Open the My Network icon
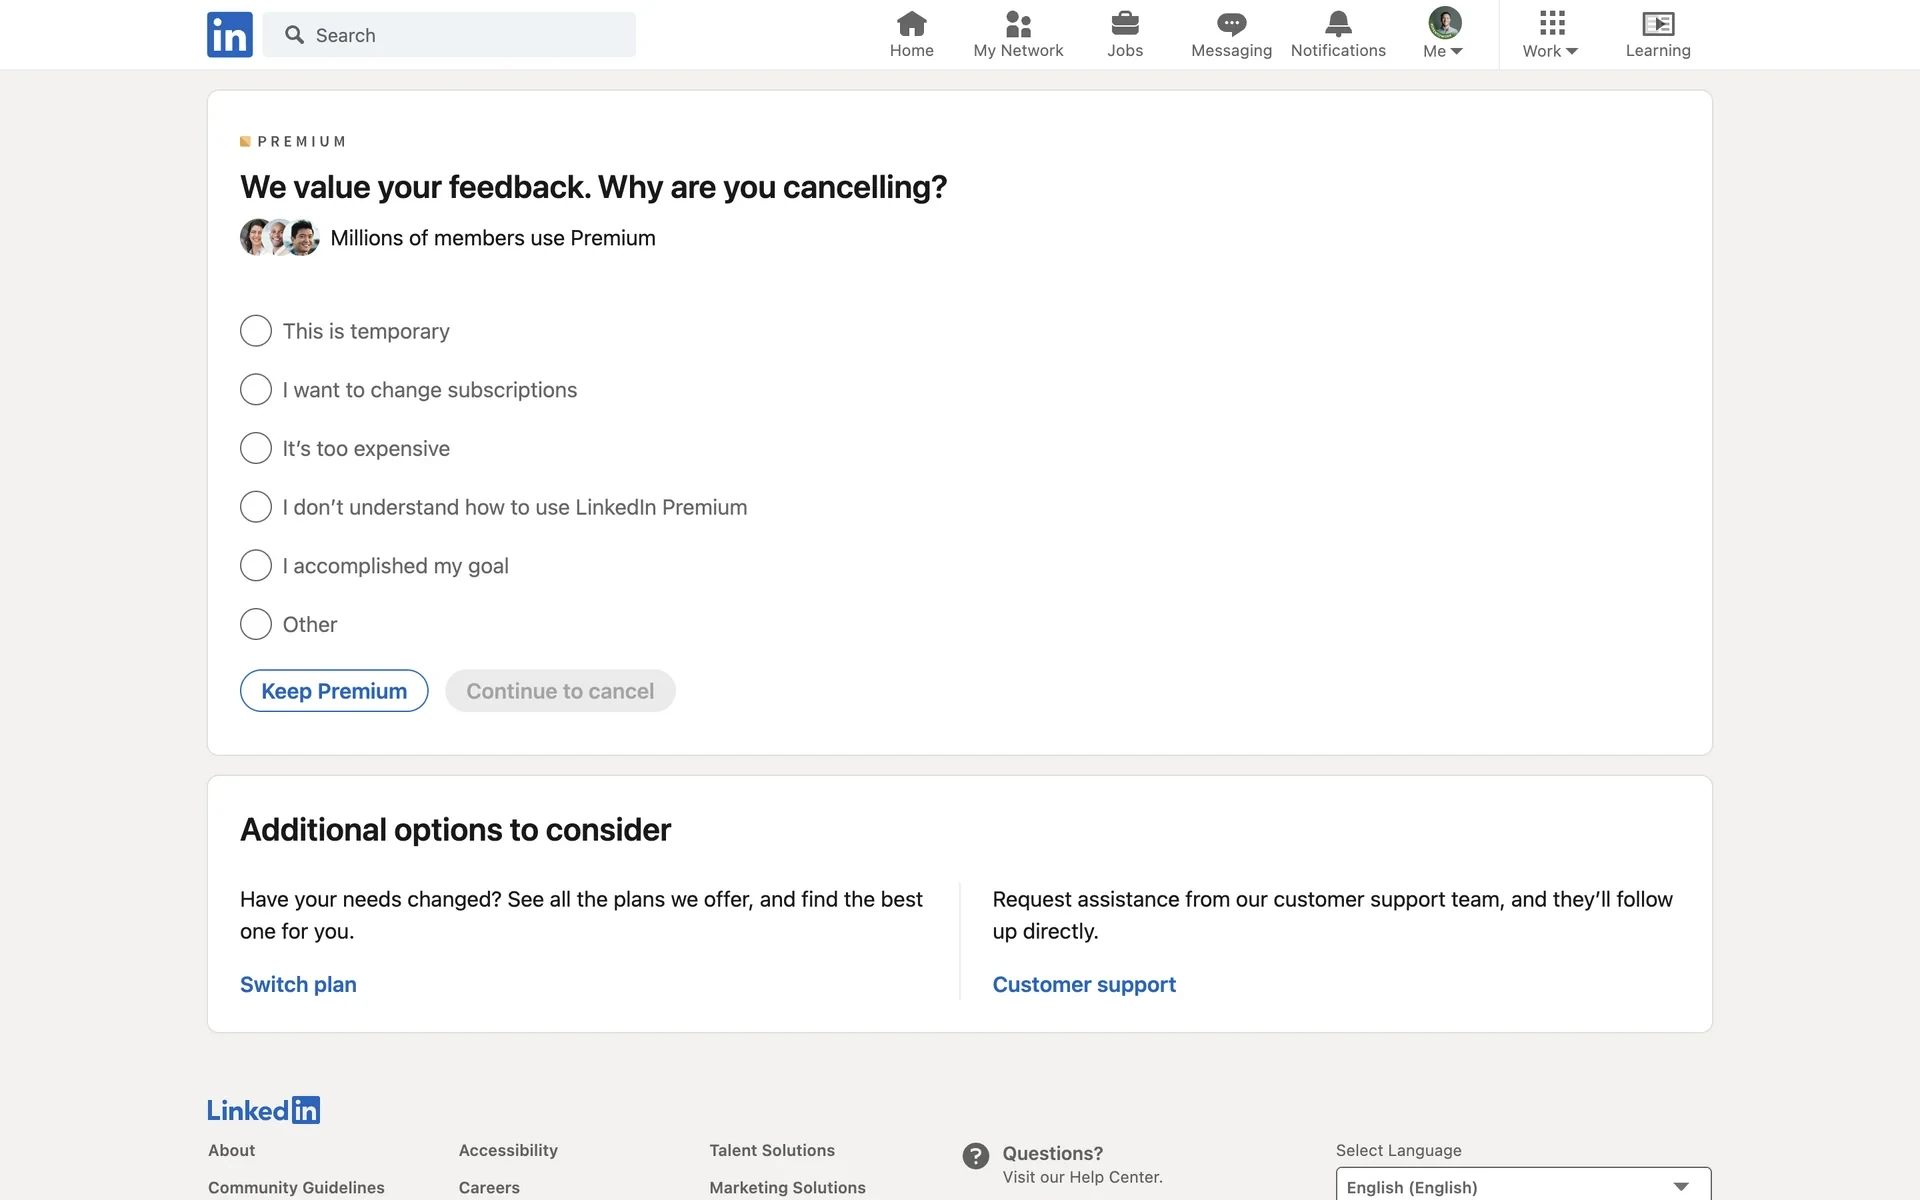Viewport: 1920px width, 1200px height. click(1018, 24)
